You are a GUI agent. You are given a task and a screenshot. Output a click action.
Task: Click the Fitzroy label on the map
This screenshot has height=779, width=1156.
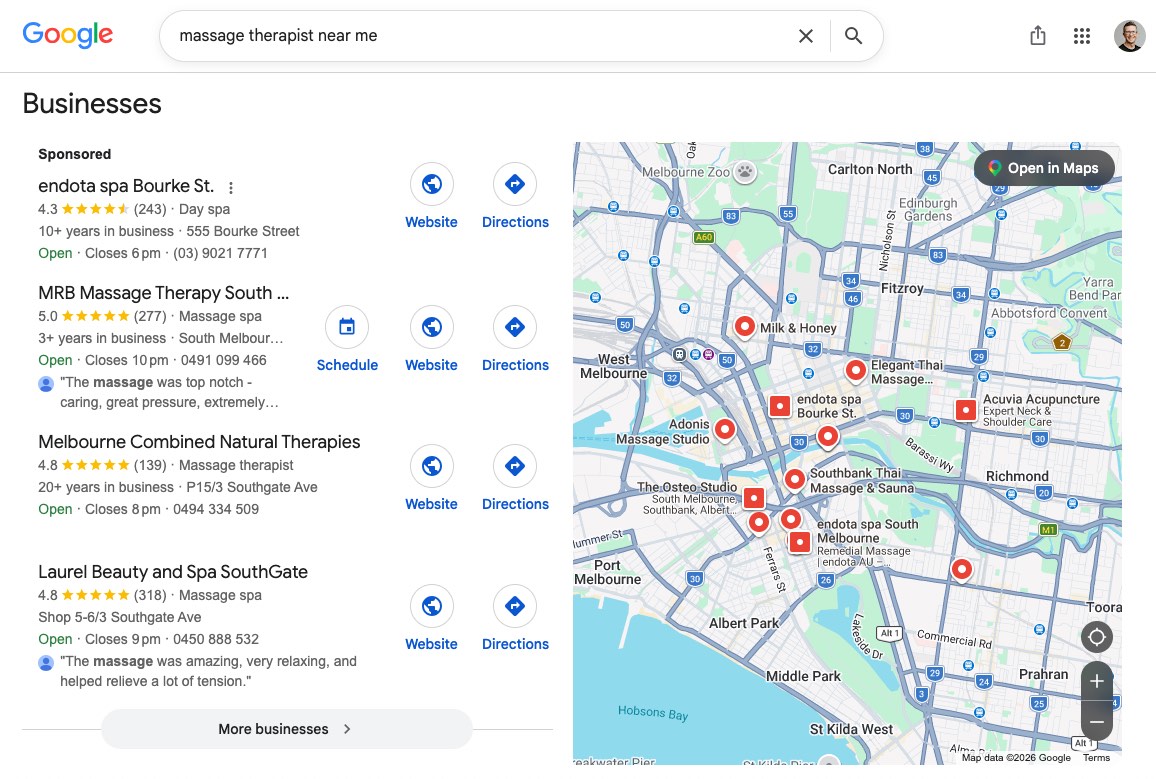[902, 288]
